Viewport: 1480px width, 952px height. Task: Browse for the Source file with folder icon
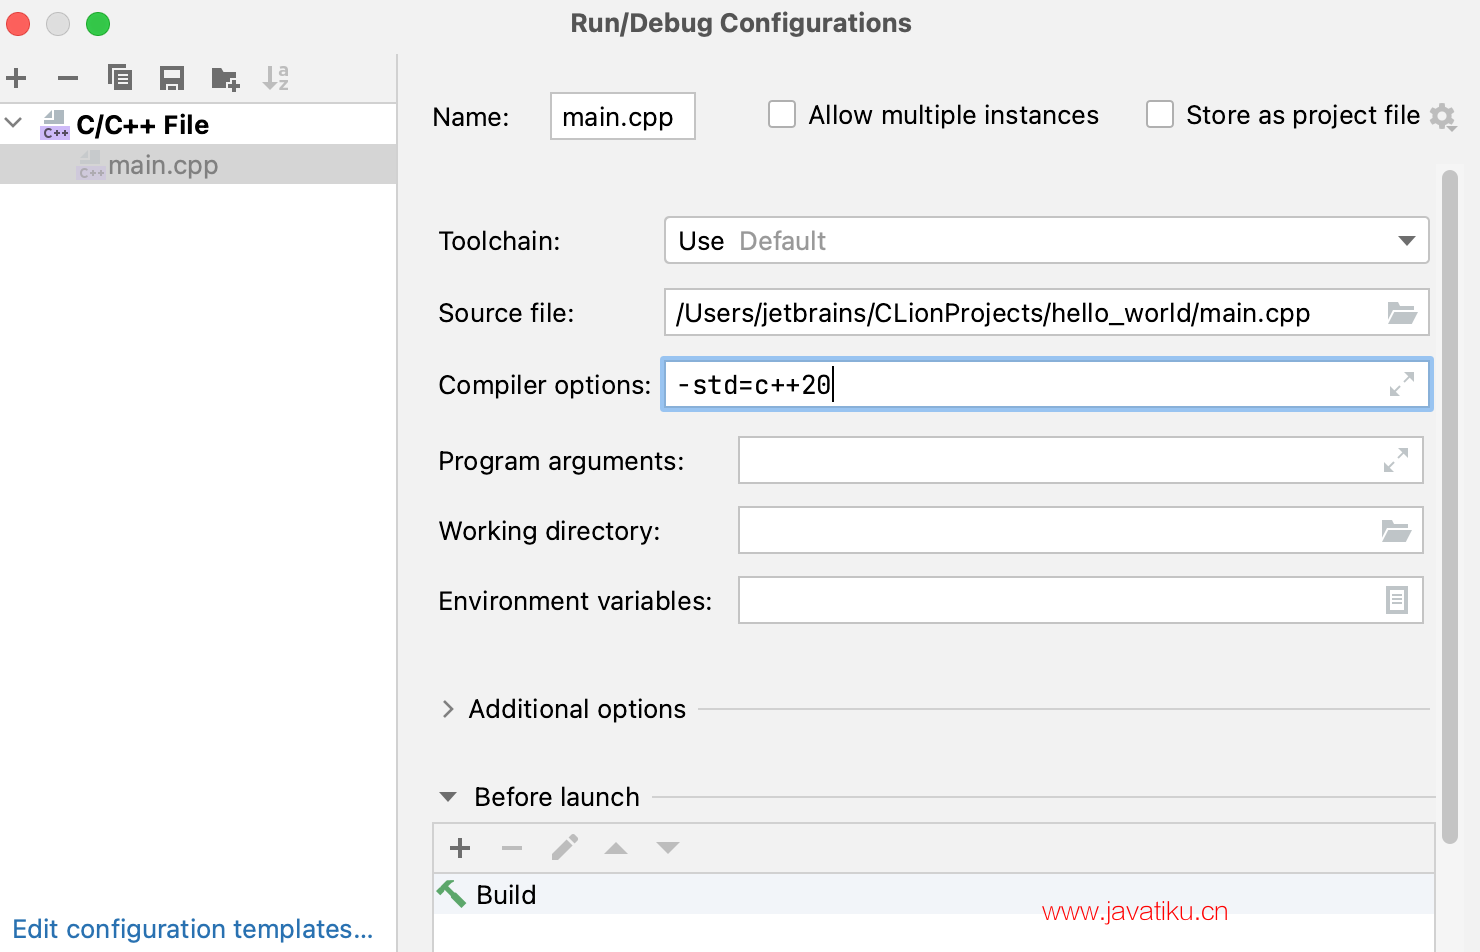1402,313
